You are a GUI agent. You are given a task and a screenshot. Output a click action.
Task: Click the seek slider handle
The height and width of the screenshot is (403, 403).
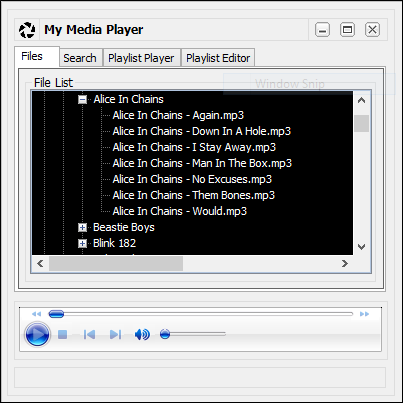[x=56, y=314]
